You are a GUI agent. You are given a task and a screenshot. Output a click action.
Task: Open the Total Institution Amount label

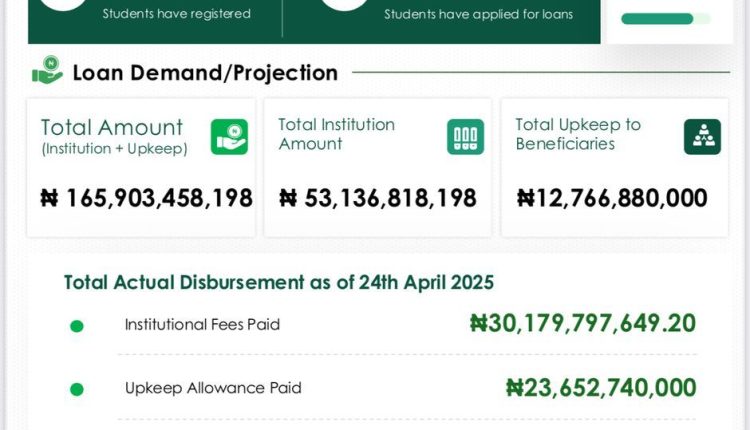pyautogui.click(x=336, y=134)
